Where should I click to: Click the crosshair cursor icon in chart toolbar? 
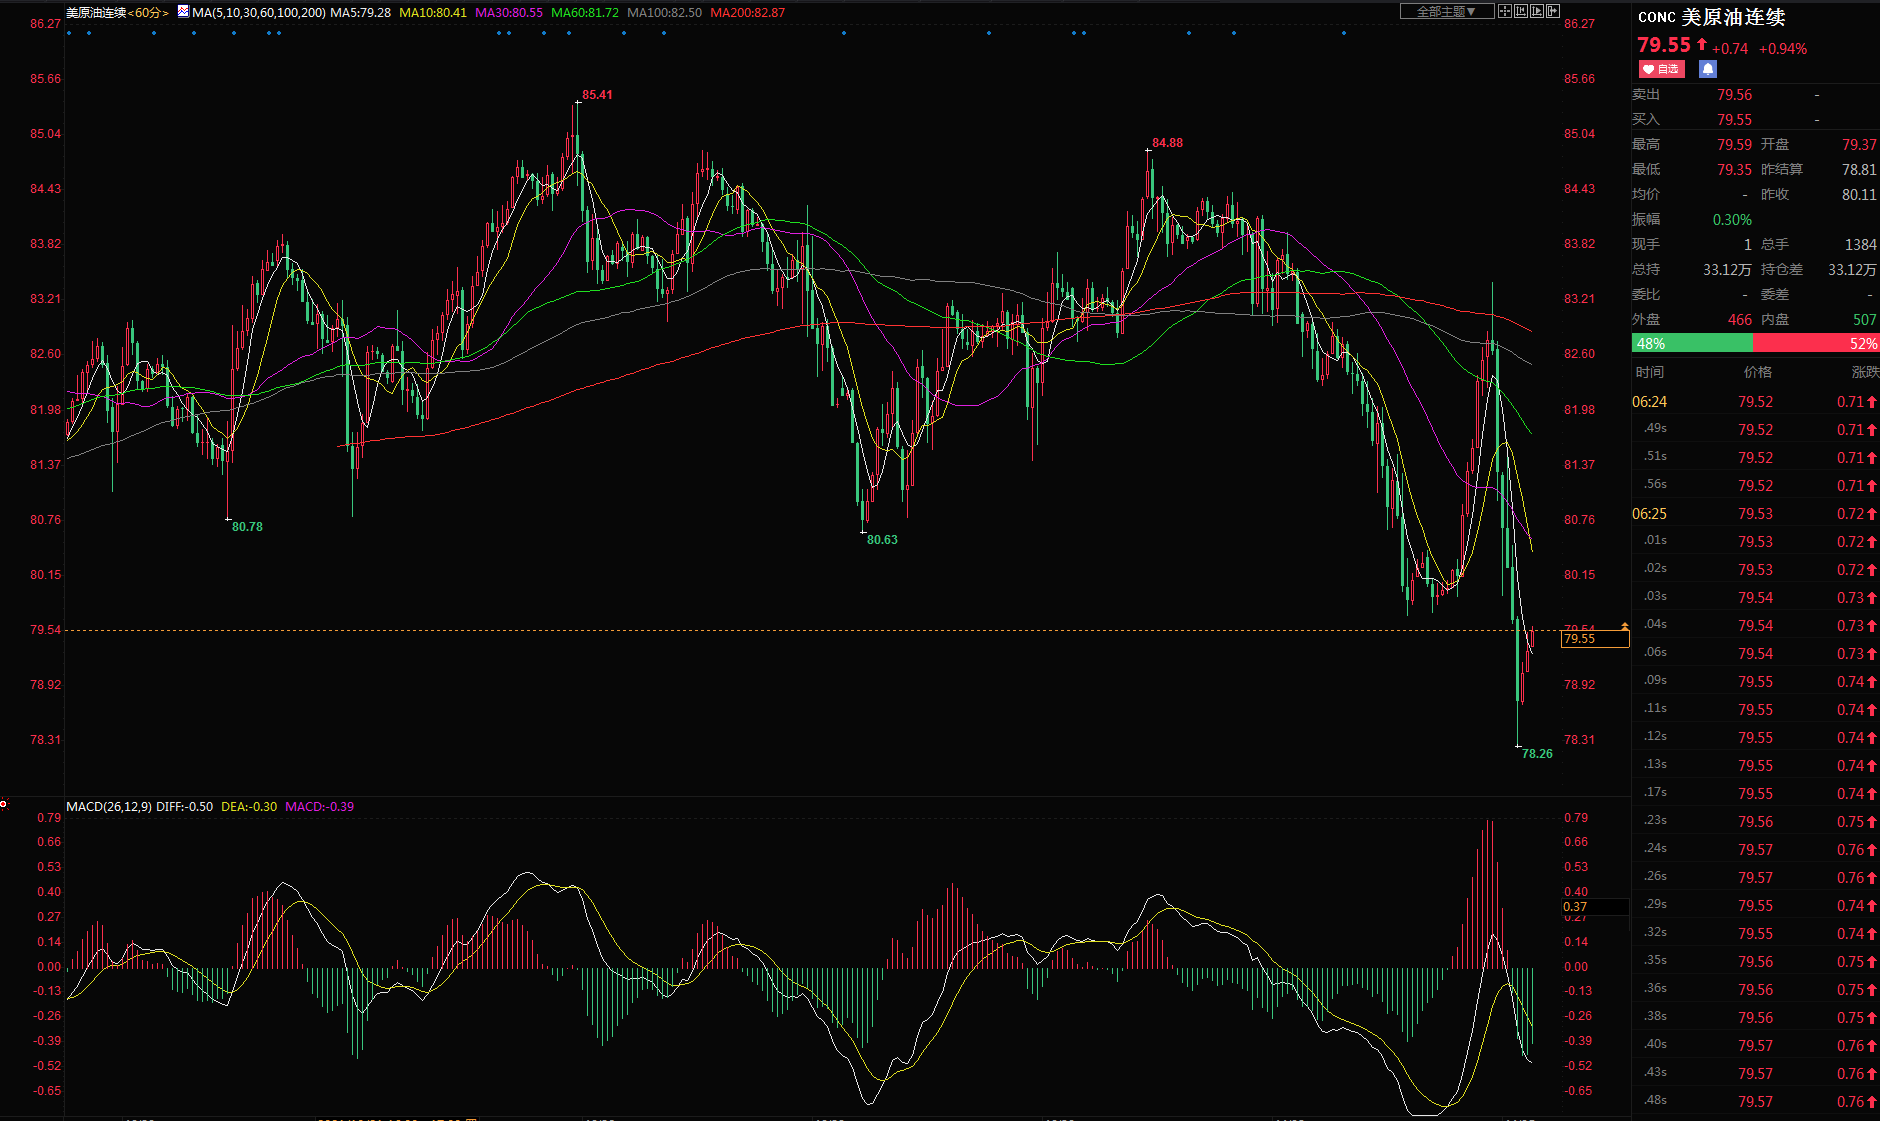(1505, 11)
